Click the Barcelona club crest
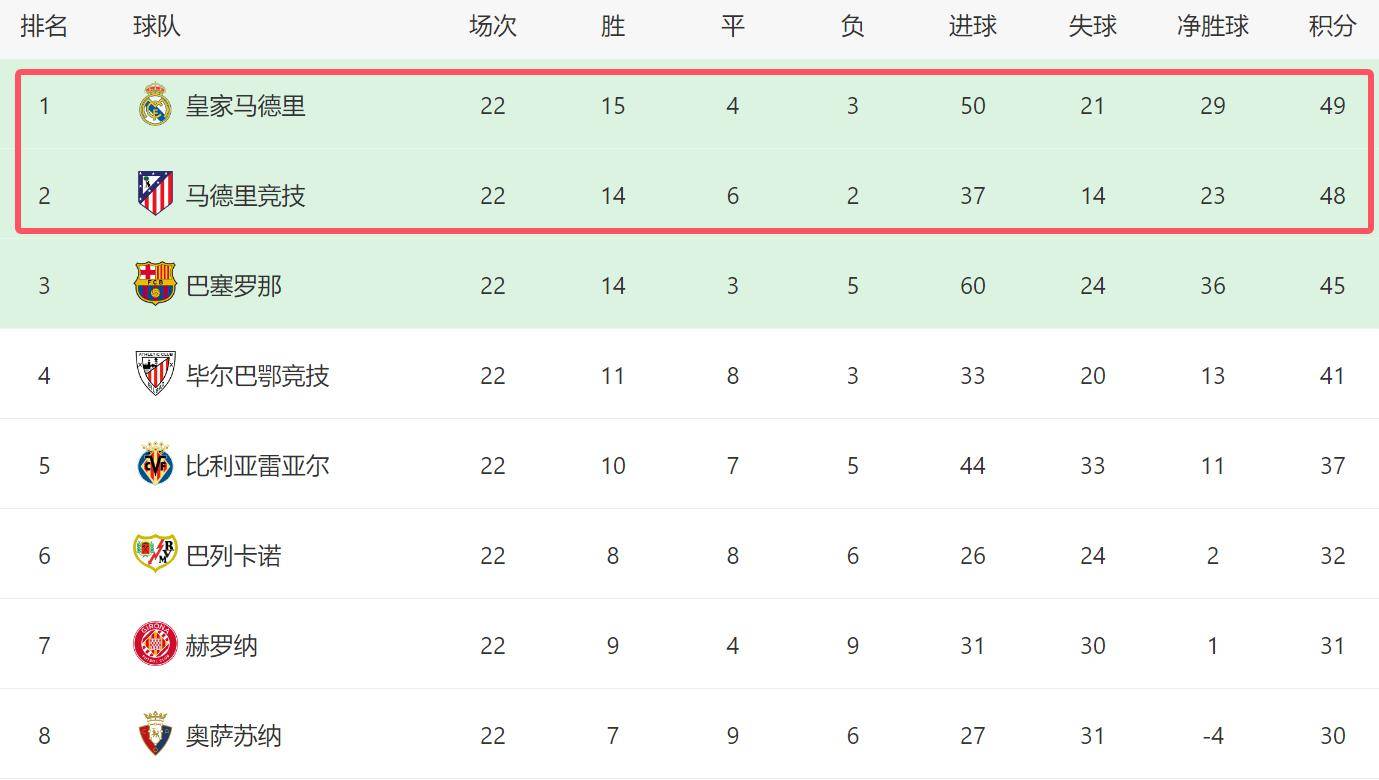 click(x=155, y=284)
